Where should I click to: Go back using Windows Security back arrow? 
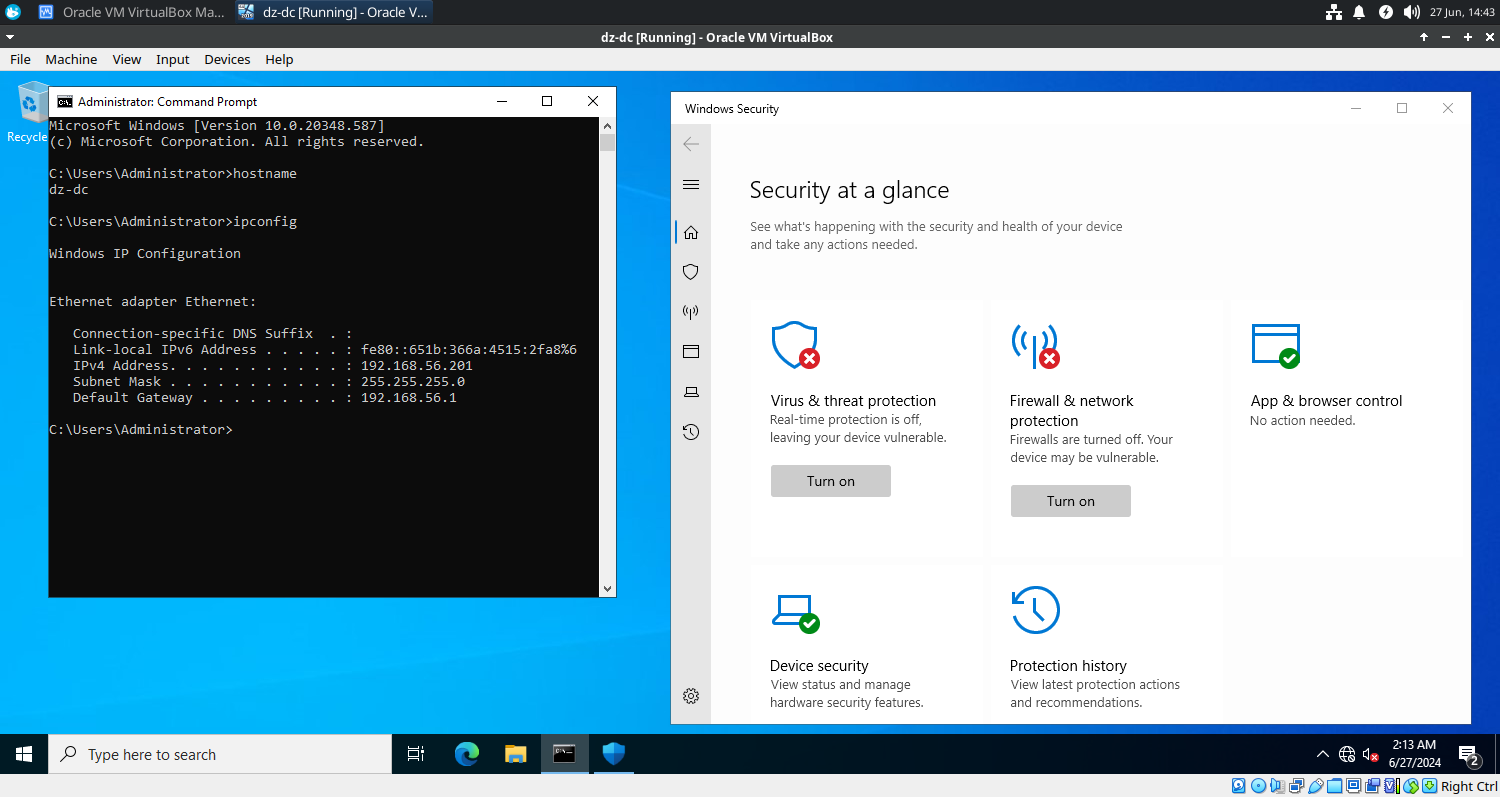[690, 144]
